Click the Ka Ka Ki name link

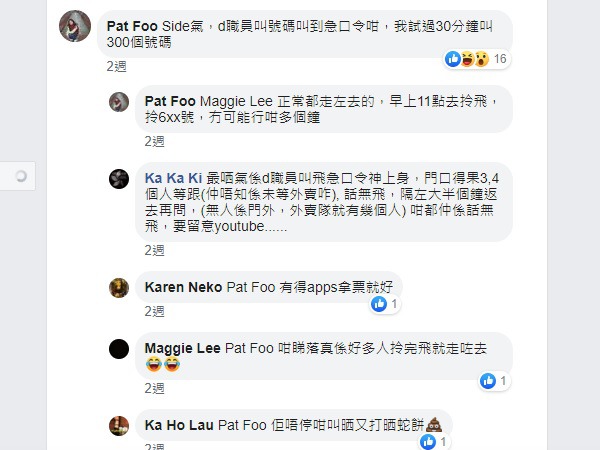pos(173,178)
